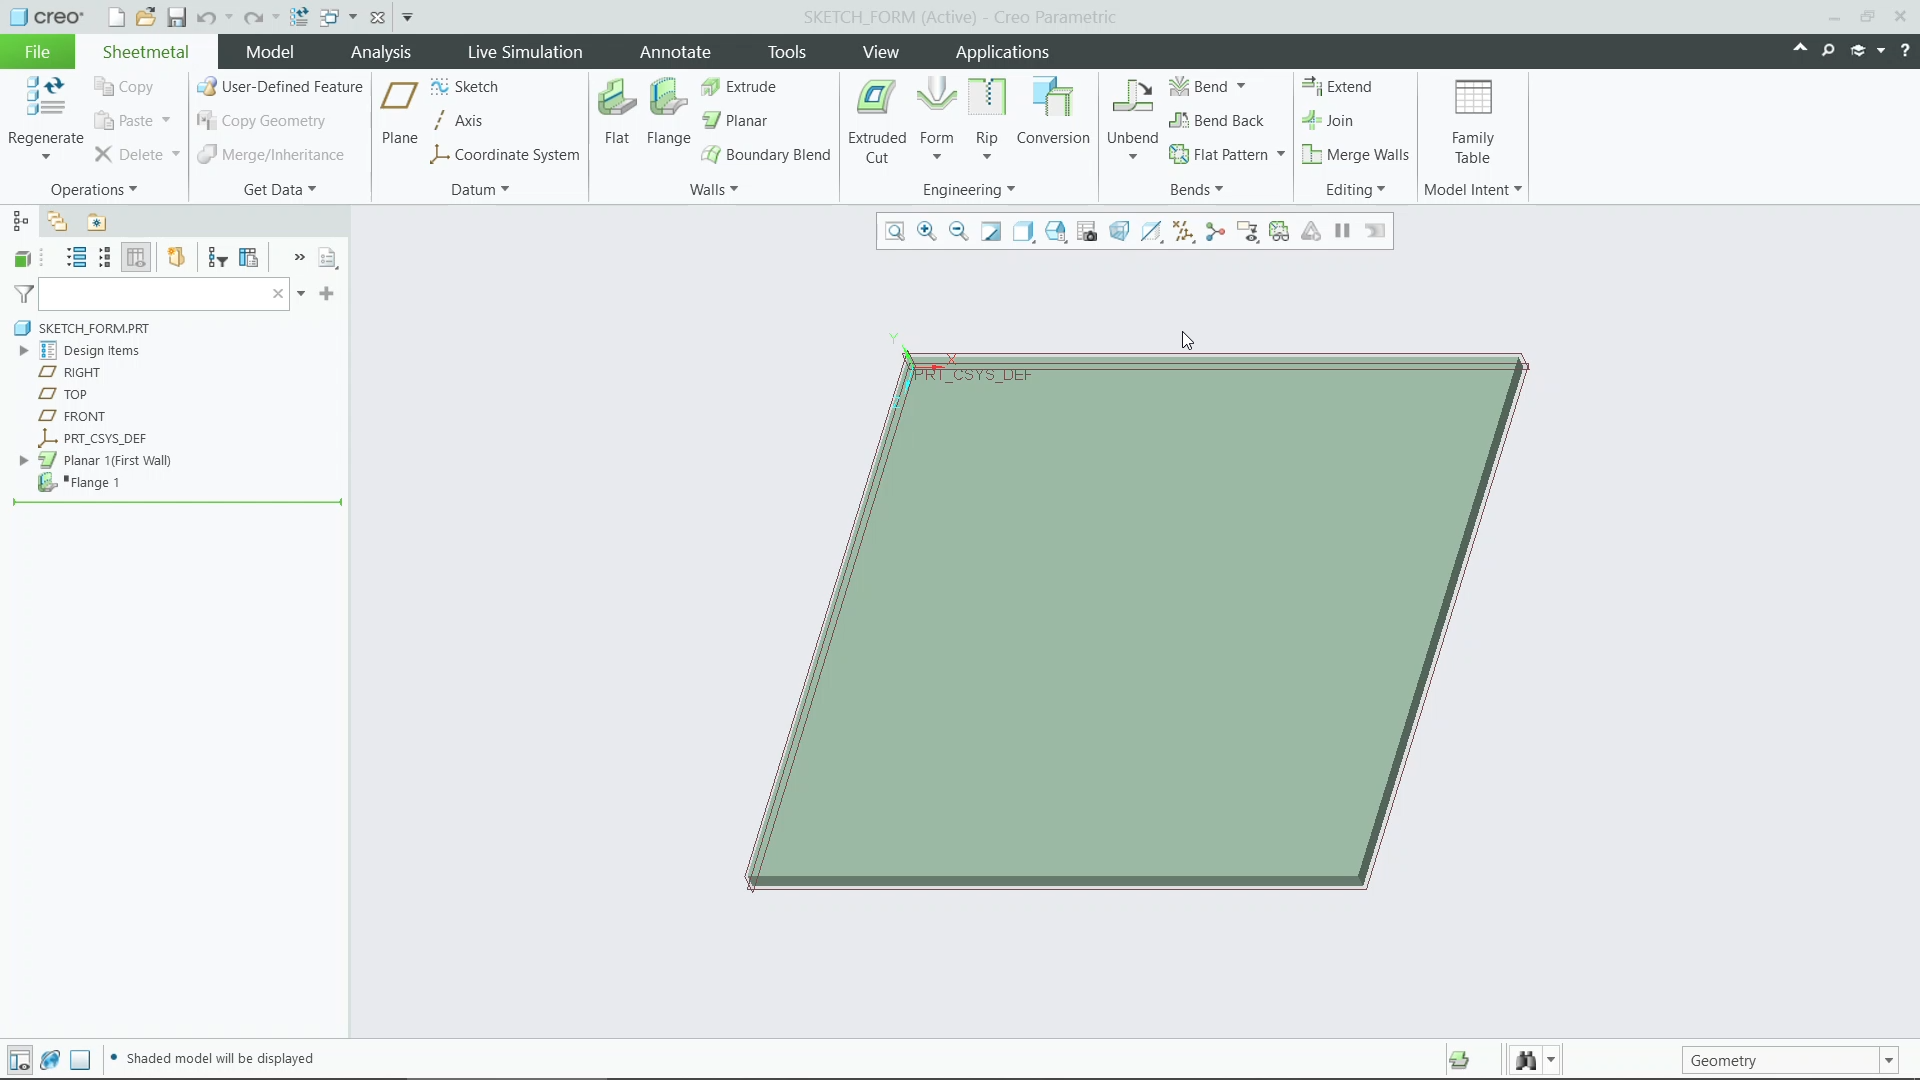Screen dimensions: 1920x1080
Task: Click the Find binoculars icon in status bar
Action: (1526, 1060)
